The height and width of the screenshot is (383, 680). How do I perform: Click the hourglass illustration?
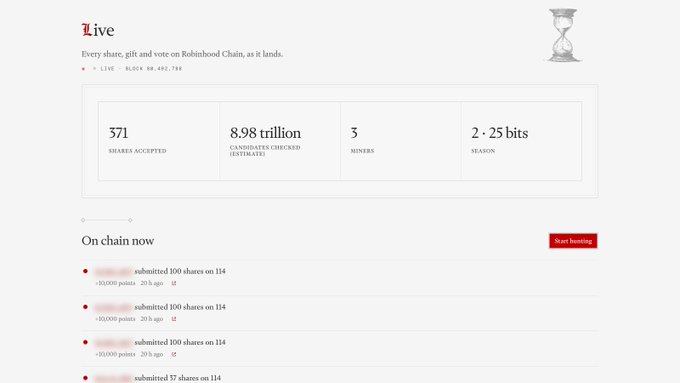(563, 36)
